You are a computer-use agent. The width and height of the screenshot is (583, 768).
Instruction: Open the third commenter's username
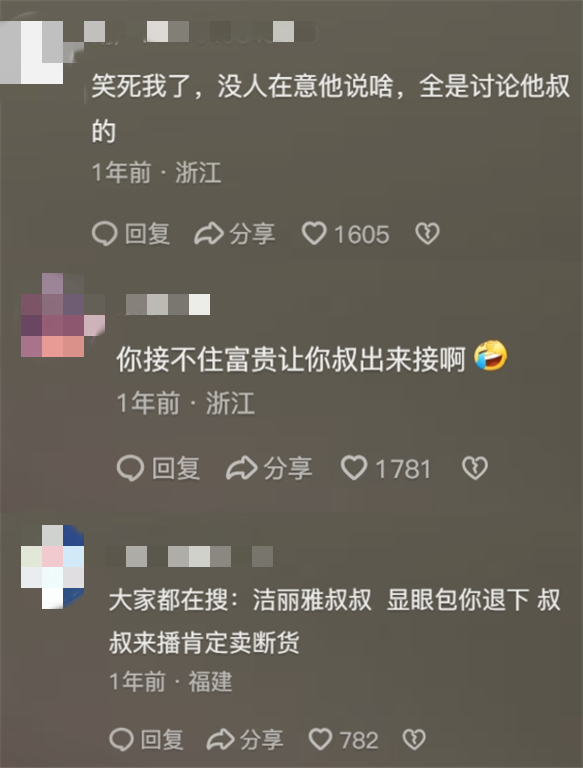(x=189, y=557)
